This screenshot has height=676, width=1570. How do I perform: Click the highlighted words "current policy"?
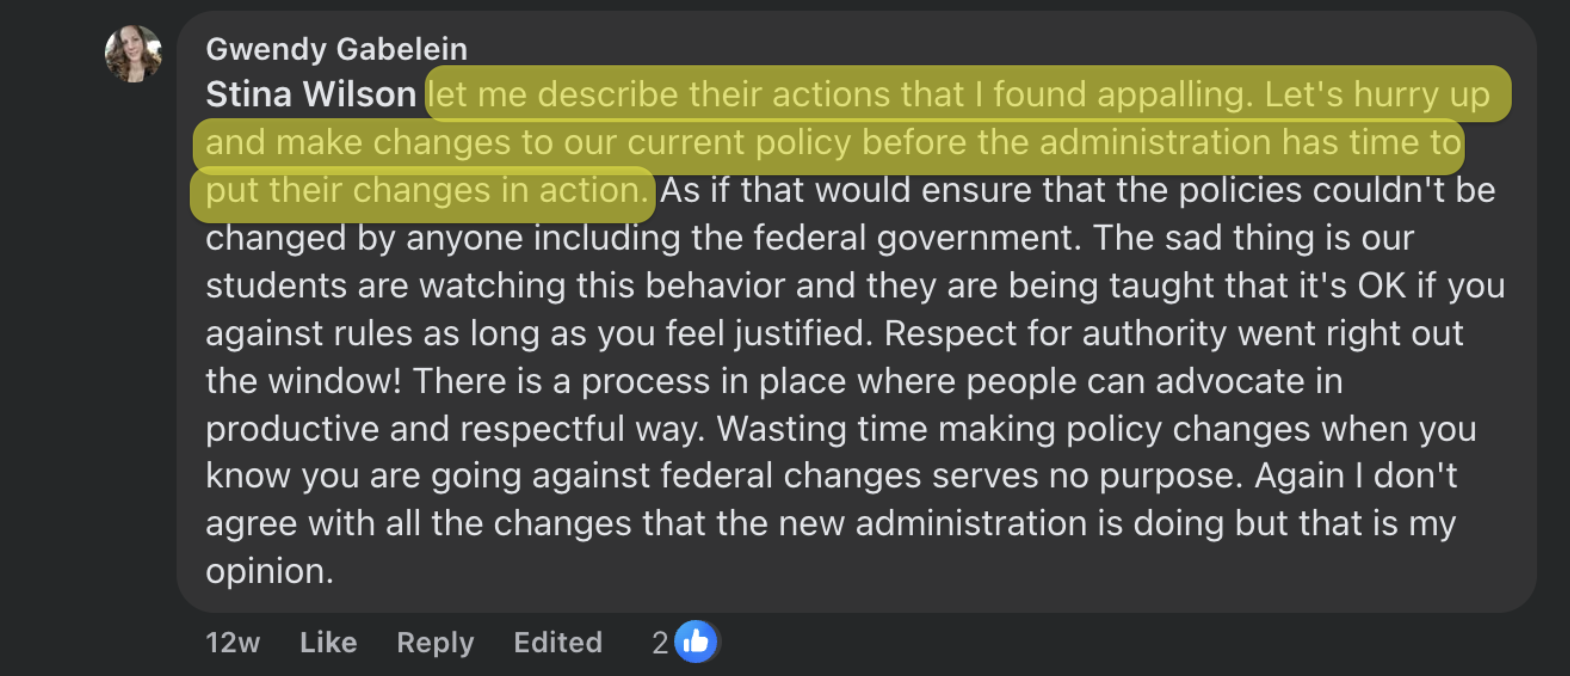(x=736, y=142)
